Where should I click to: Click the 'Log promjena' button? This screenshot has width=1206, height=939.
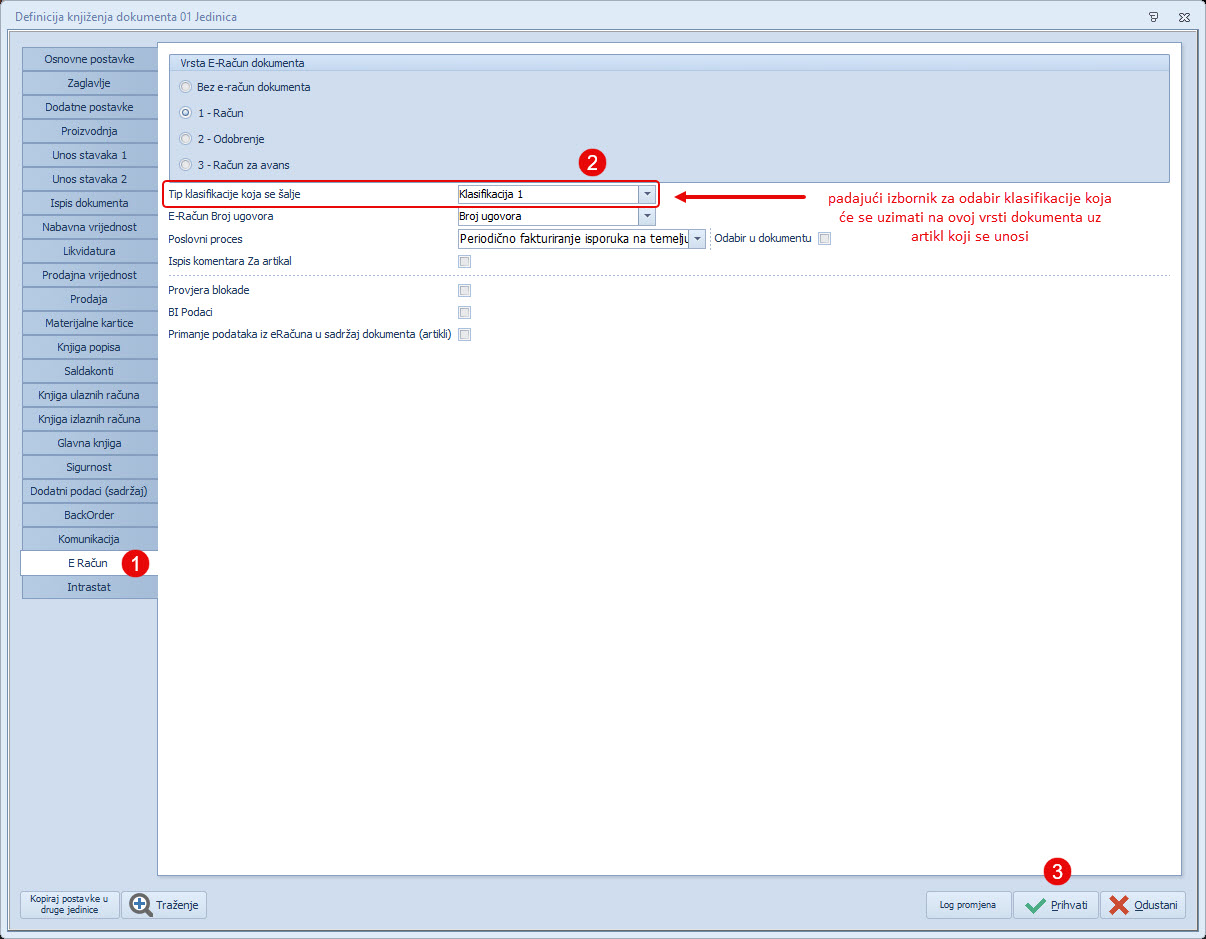967,905
